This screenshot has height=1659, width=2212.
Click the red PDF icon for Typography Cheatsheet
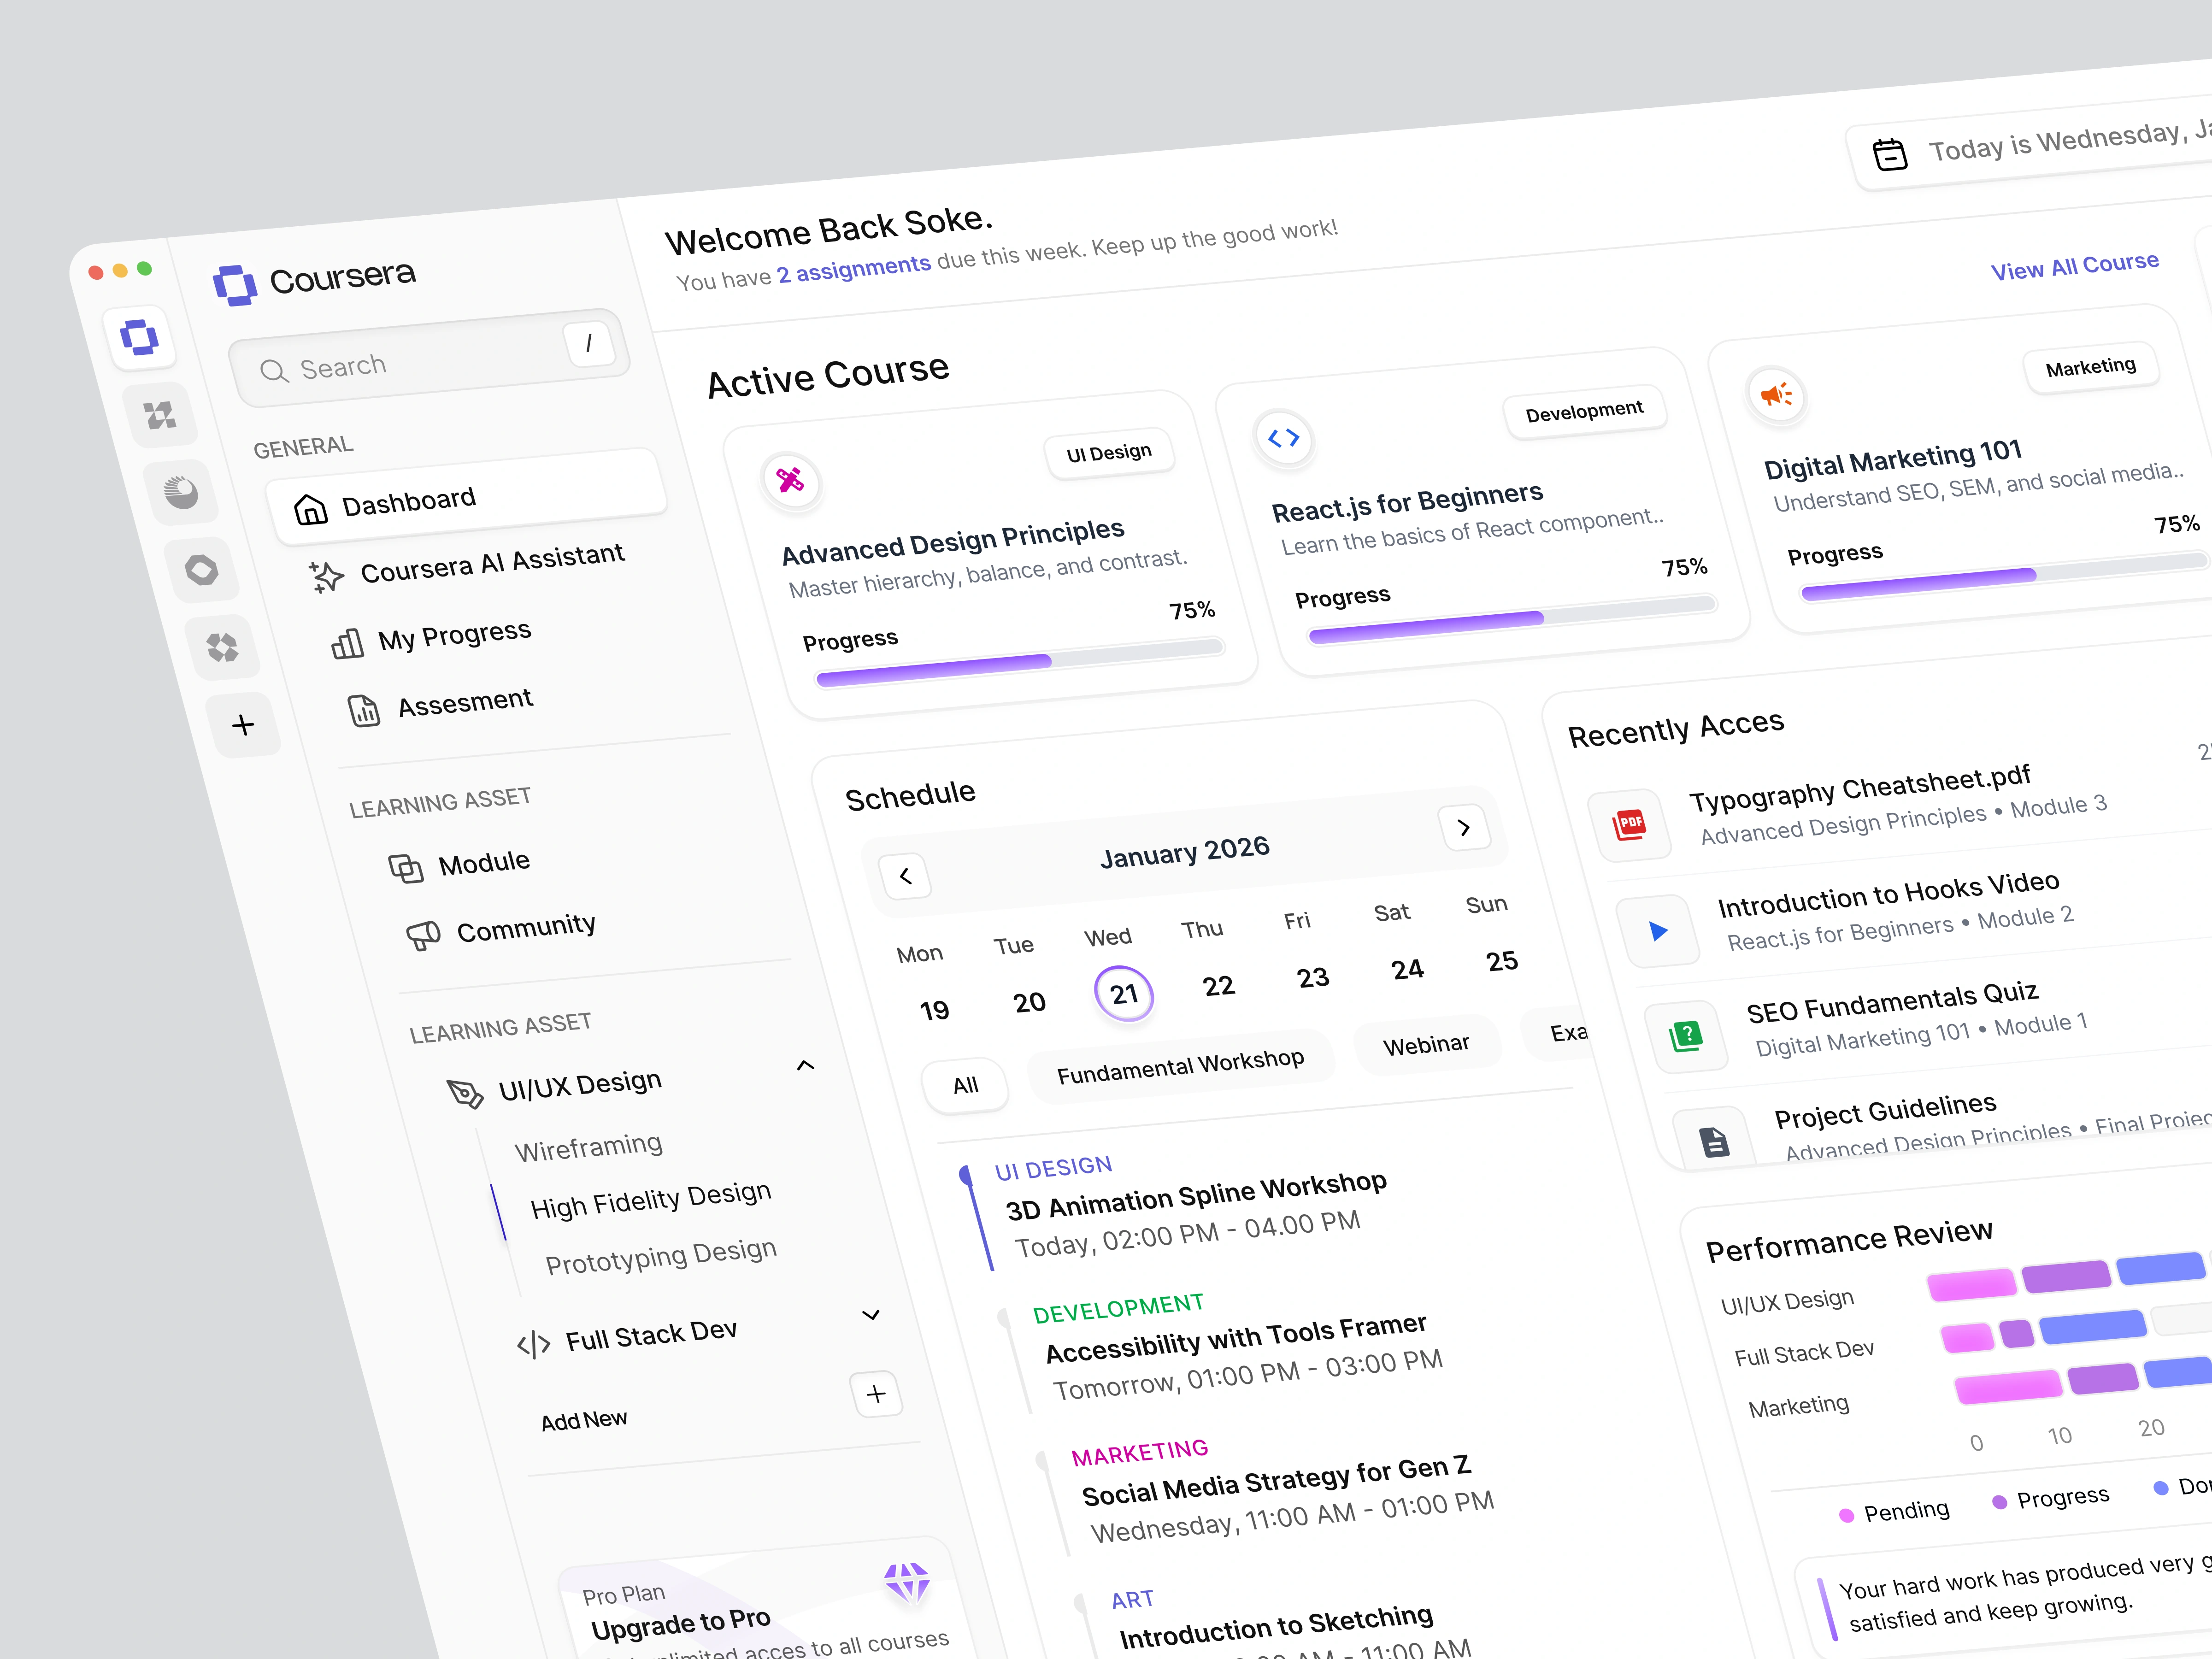click(1629, 824)
